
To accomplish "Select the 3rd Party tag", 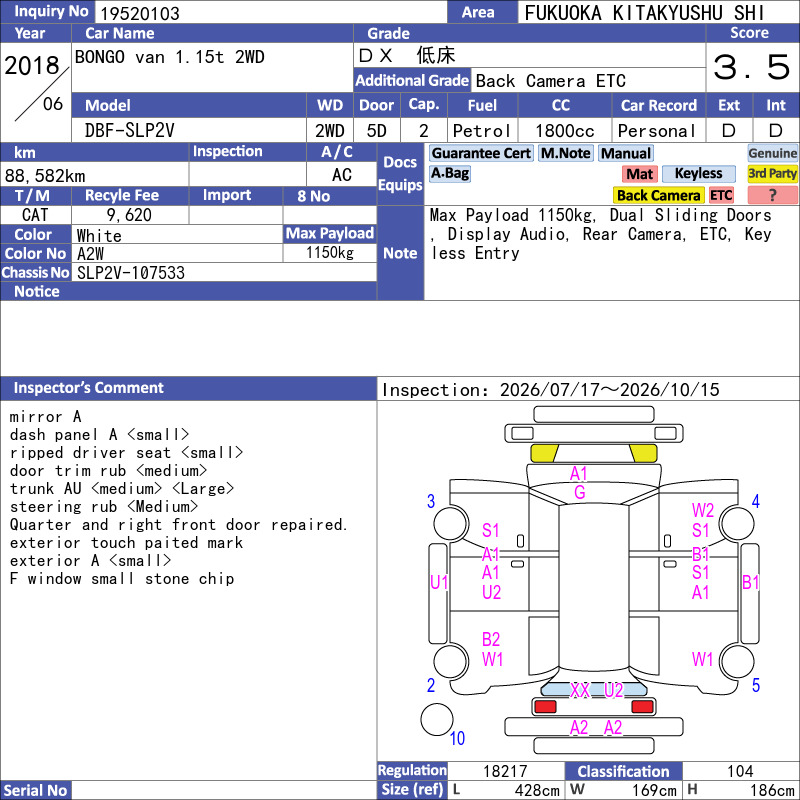I will (x=772, y=173).
